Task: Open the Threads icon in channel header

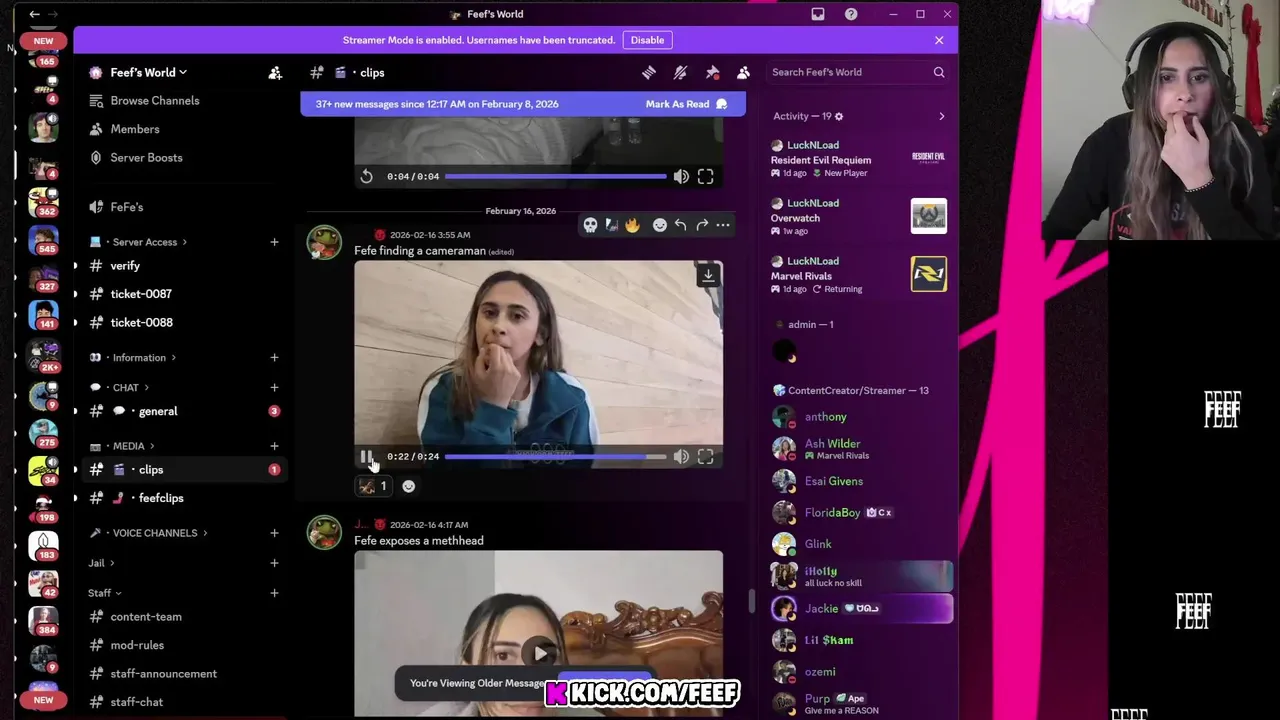Action: (x=649, y=72)
